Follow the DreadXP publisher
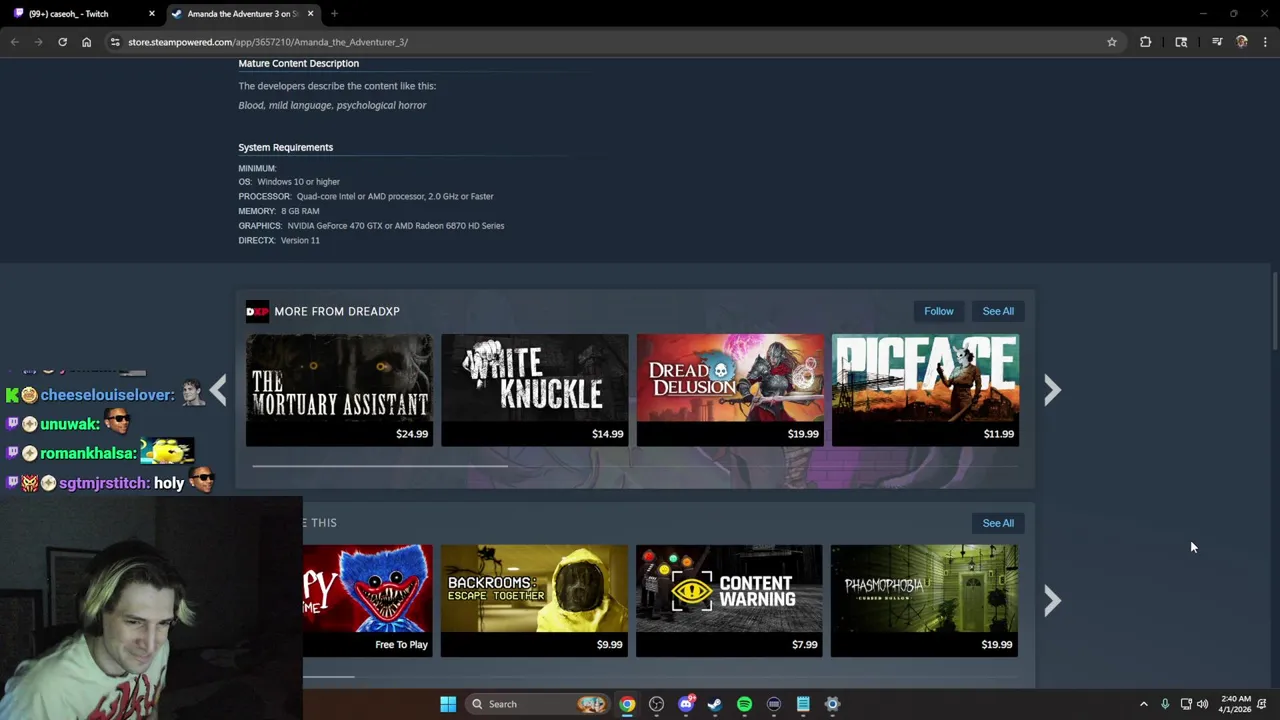 click(939, 311)
